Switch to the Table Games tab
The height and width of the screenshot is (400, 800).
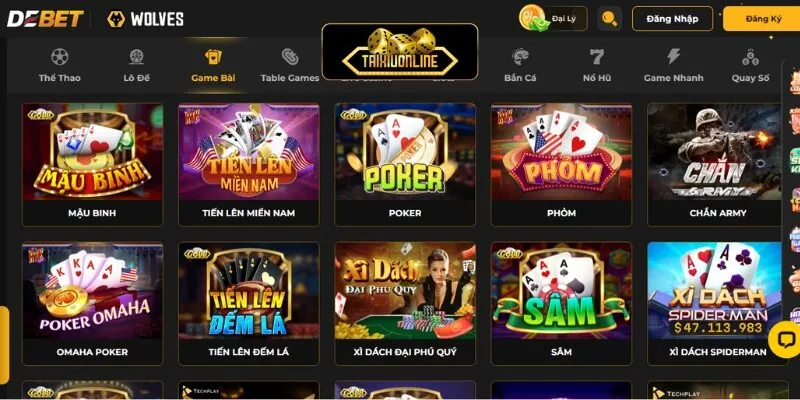point(290,66)
